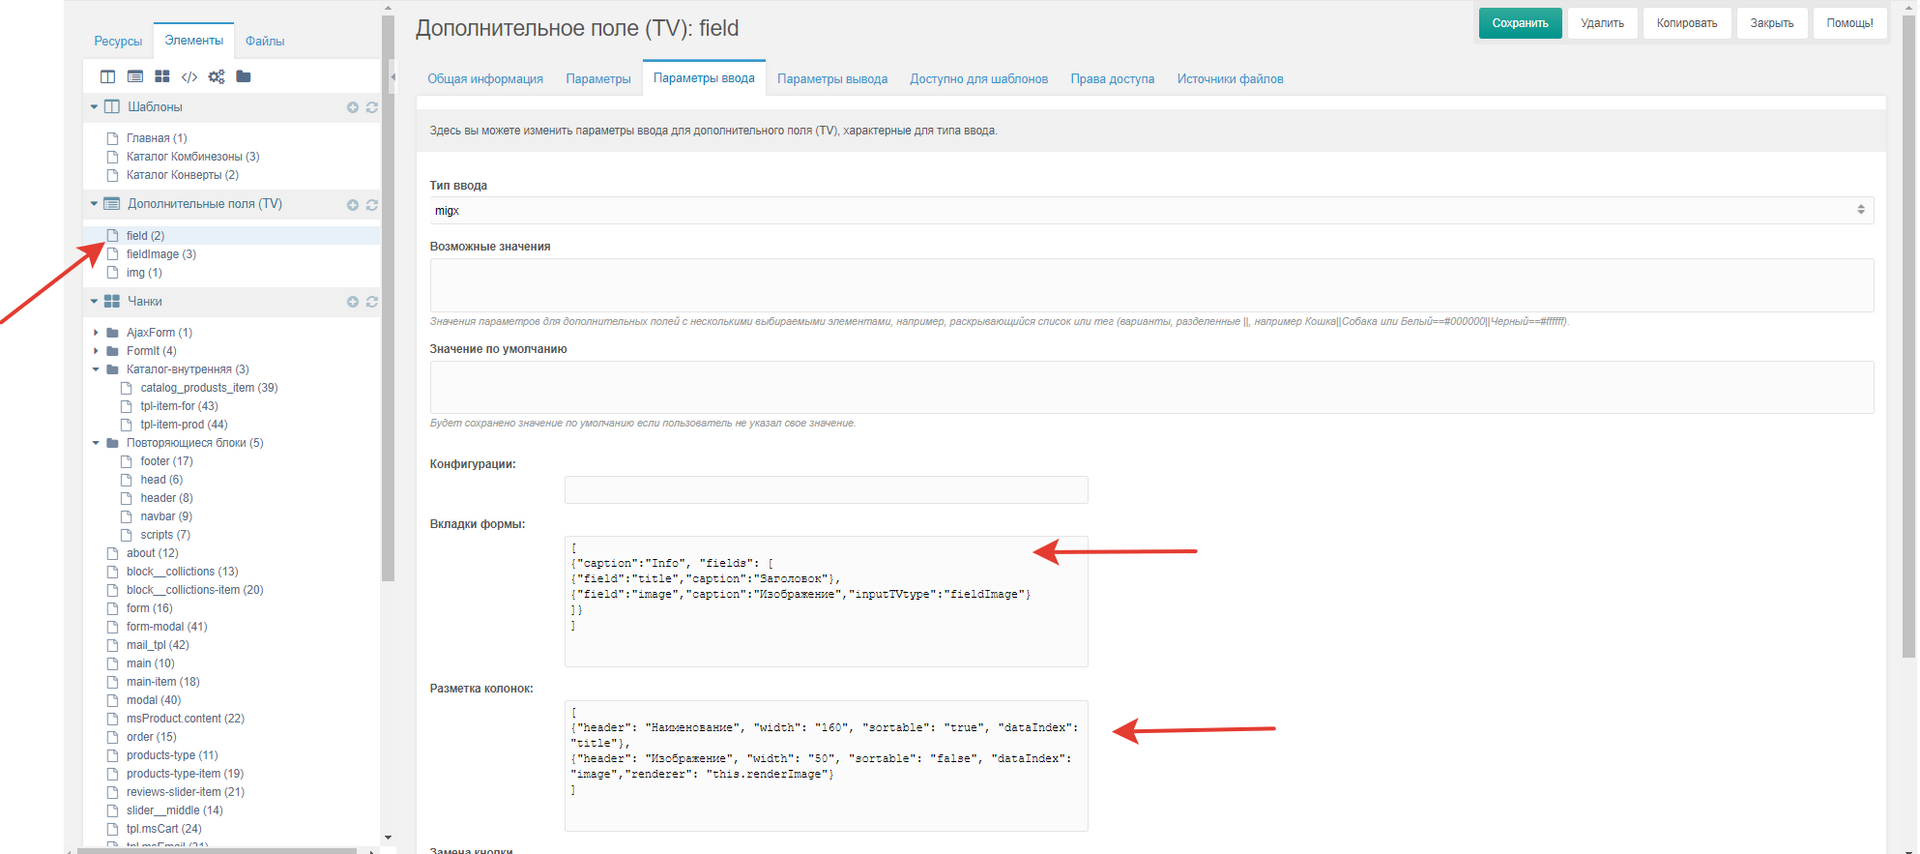Image resolution: width=1920 pixels, height=854 pixels.
Task: Click the page icon beside footer (17)
Action: 127,462
